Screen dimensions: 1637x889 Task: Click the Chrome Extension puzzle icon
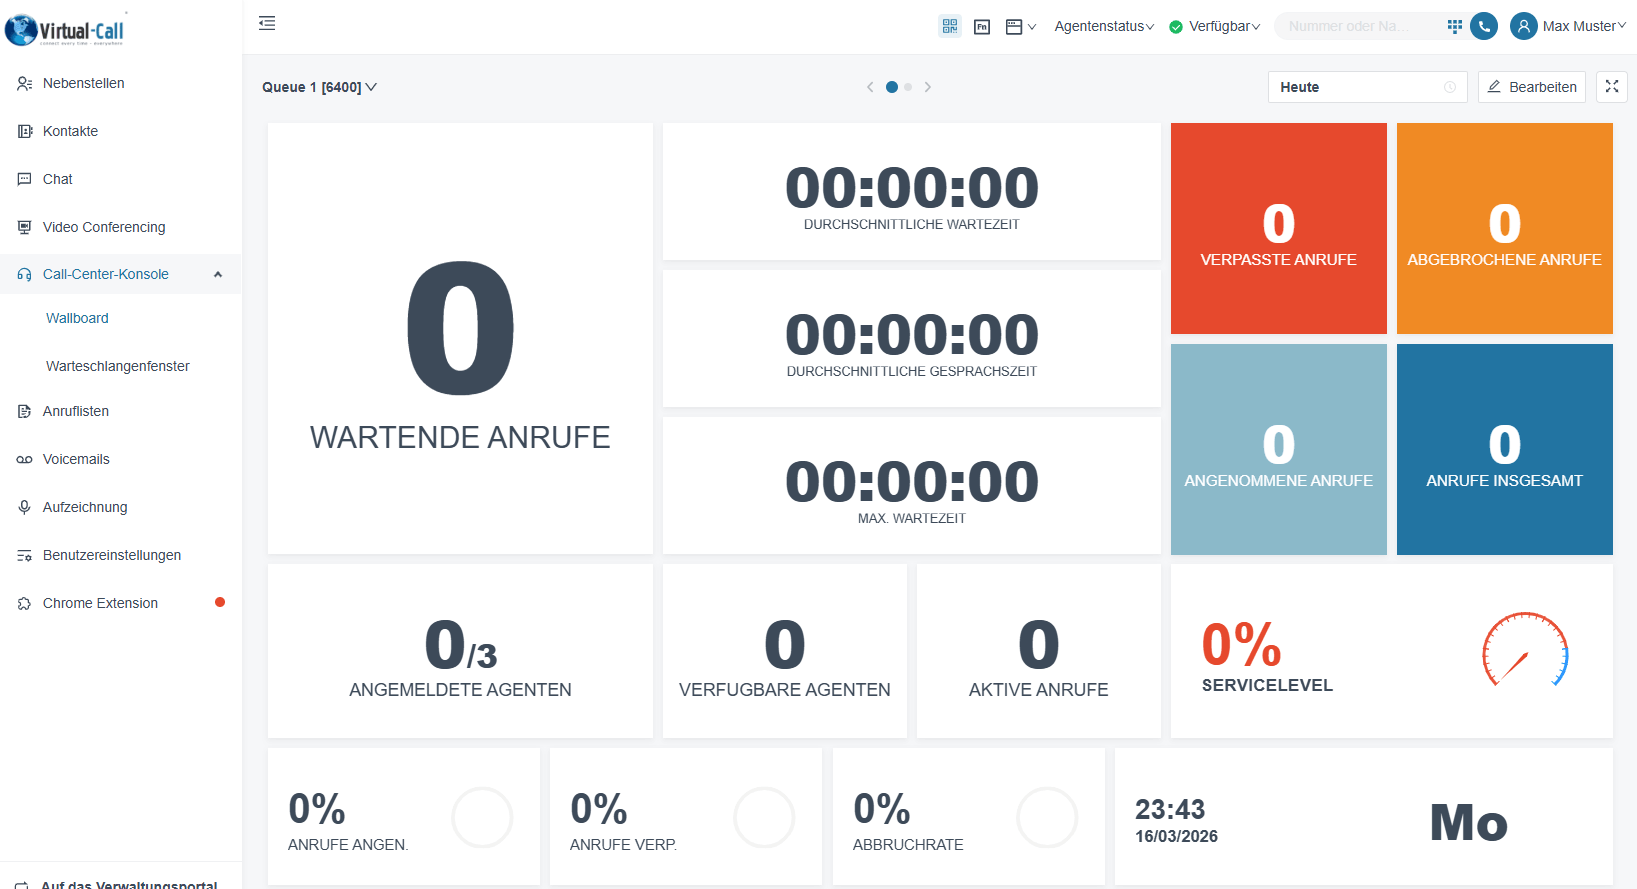pos(24,603)
